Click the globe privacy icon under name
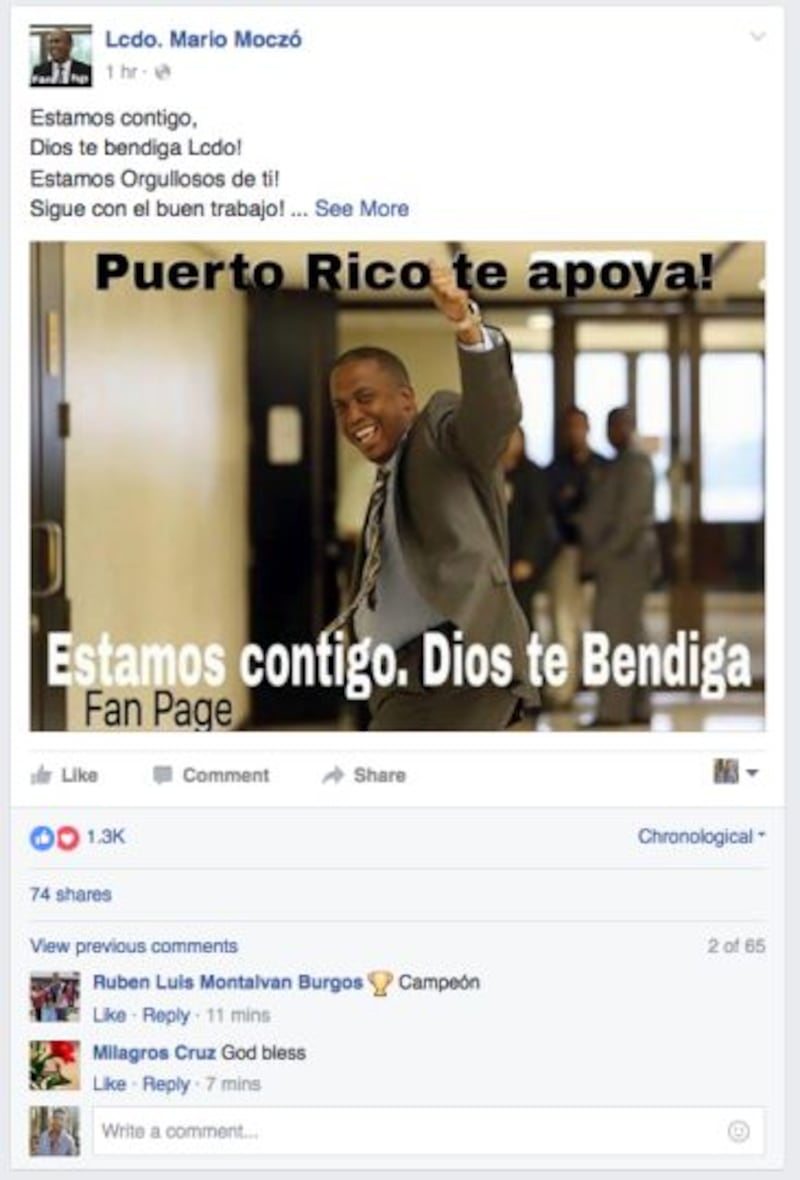The width and height of the screenshot is (800, 1180). click(x=163, y=71)
